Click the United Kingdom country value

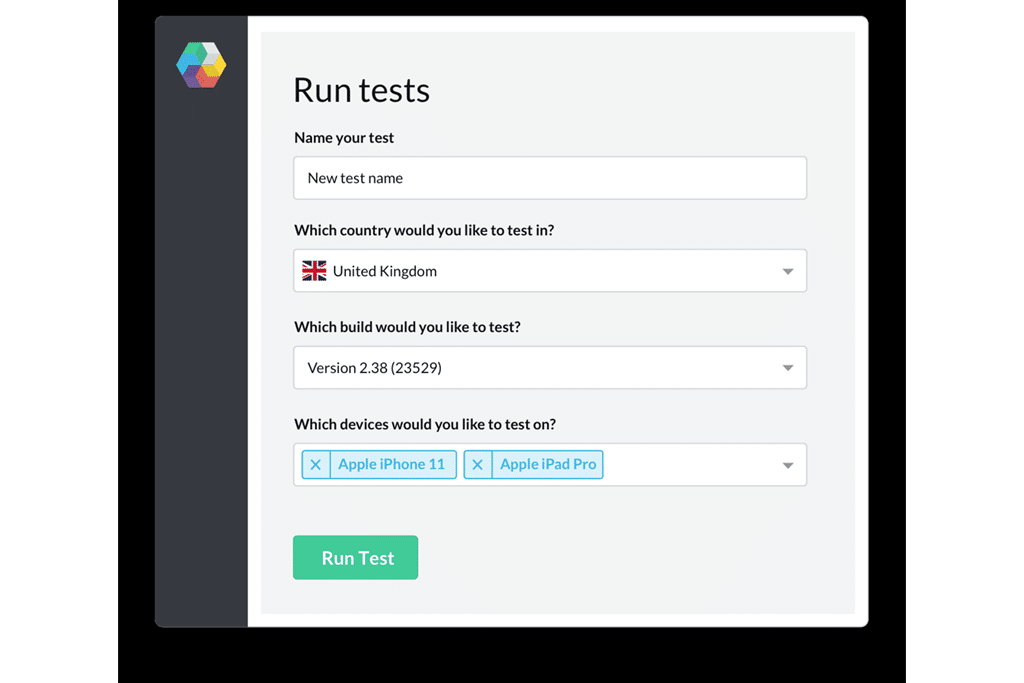click(x=385, y=271)
